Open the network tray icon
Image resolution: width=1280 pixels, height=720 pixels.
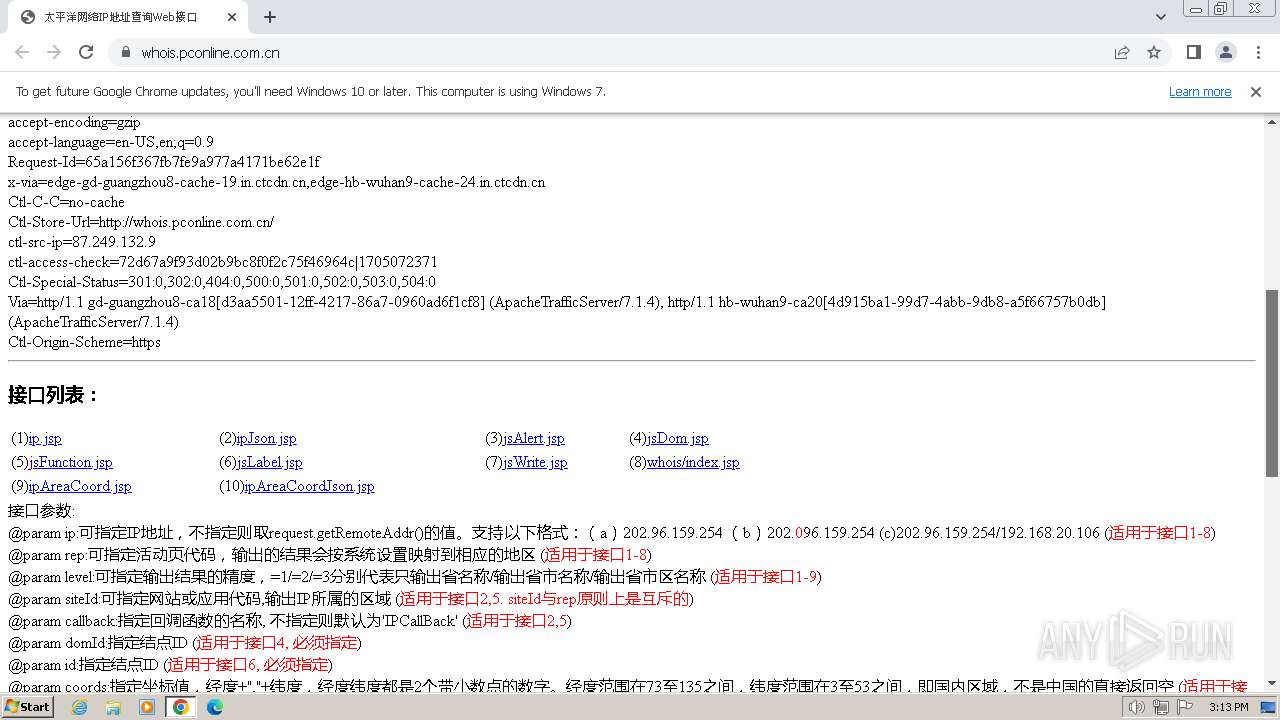1160,707
